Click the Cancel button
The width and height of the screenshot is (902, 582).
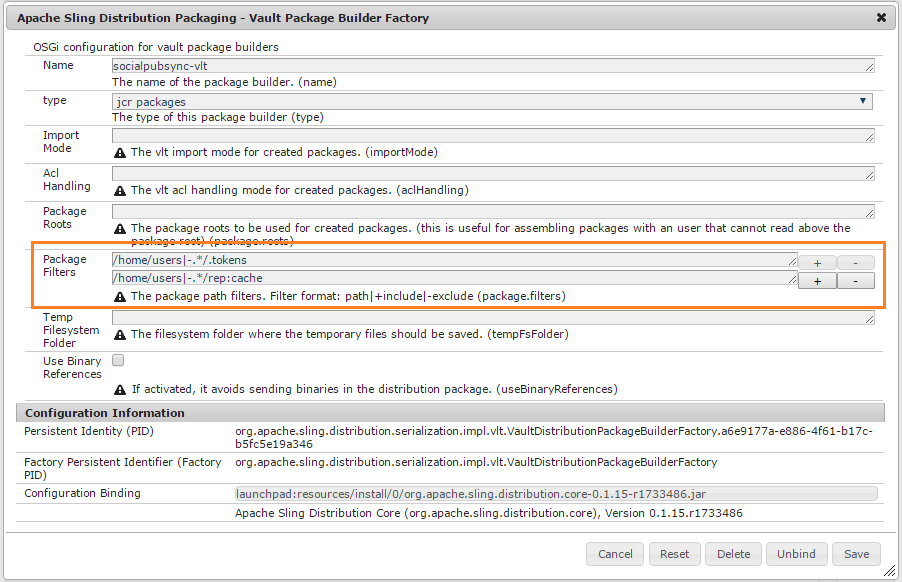click(x=614, y=554)
